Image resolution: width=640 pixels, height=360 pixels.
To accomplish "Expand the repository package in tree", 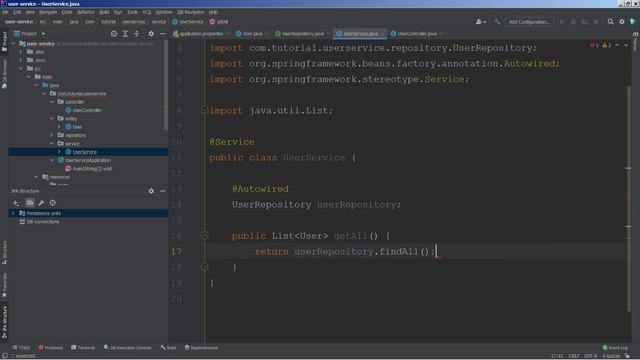I will (52, 135).
